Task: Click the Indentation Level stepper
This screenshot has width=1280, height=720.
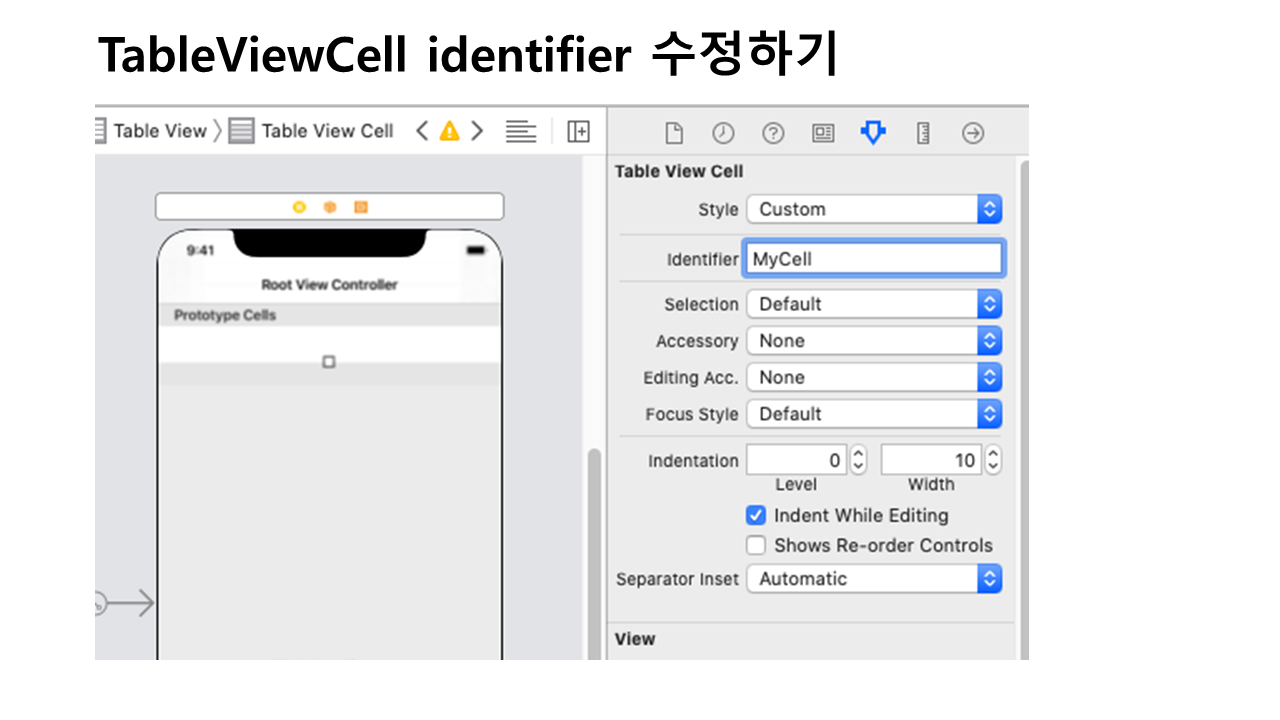Action: [x=858, y=460]
